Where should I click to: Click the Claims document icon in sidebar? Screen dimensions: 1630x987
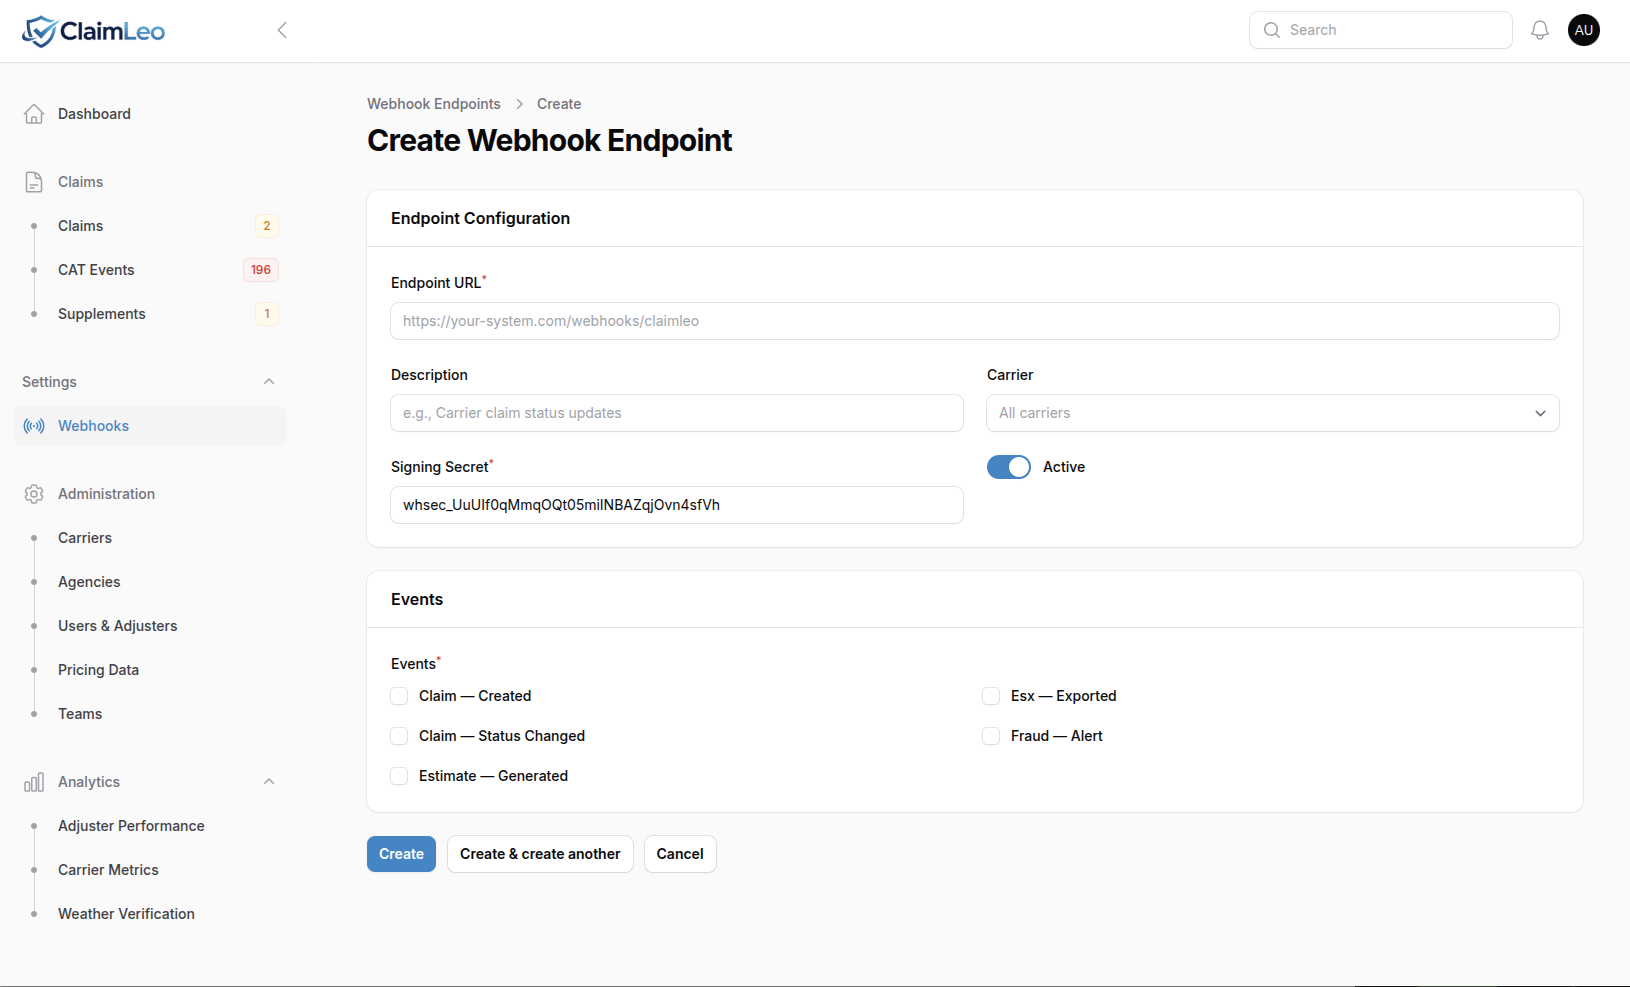(x=34, y=181)
